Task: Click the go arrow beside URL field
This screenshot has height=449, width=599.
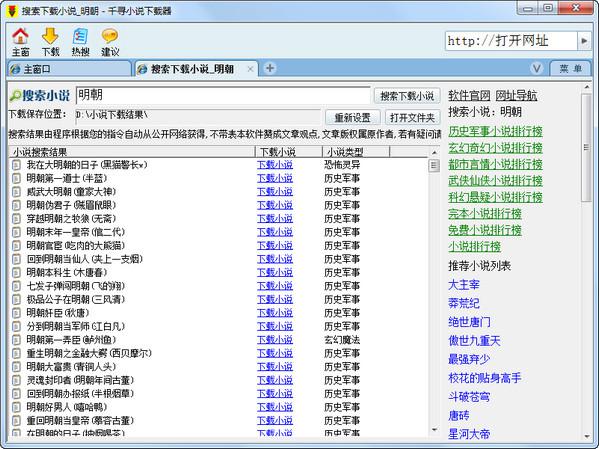Action: click(584, 41)
